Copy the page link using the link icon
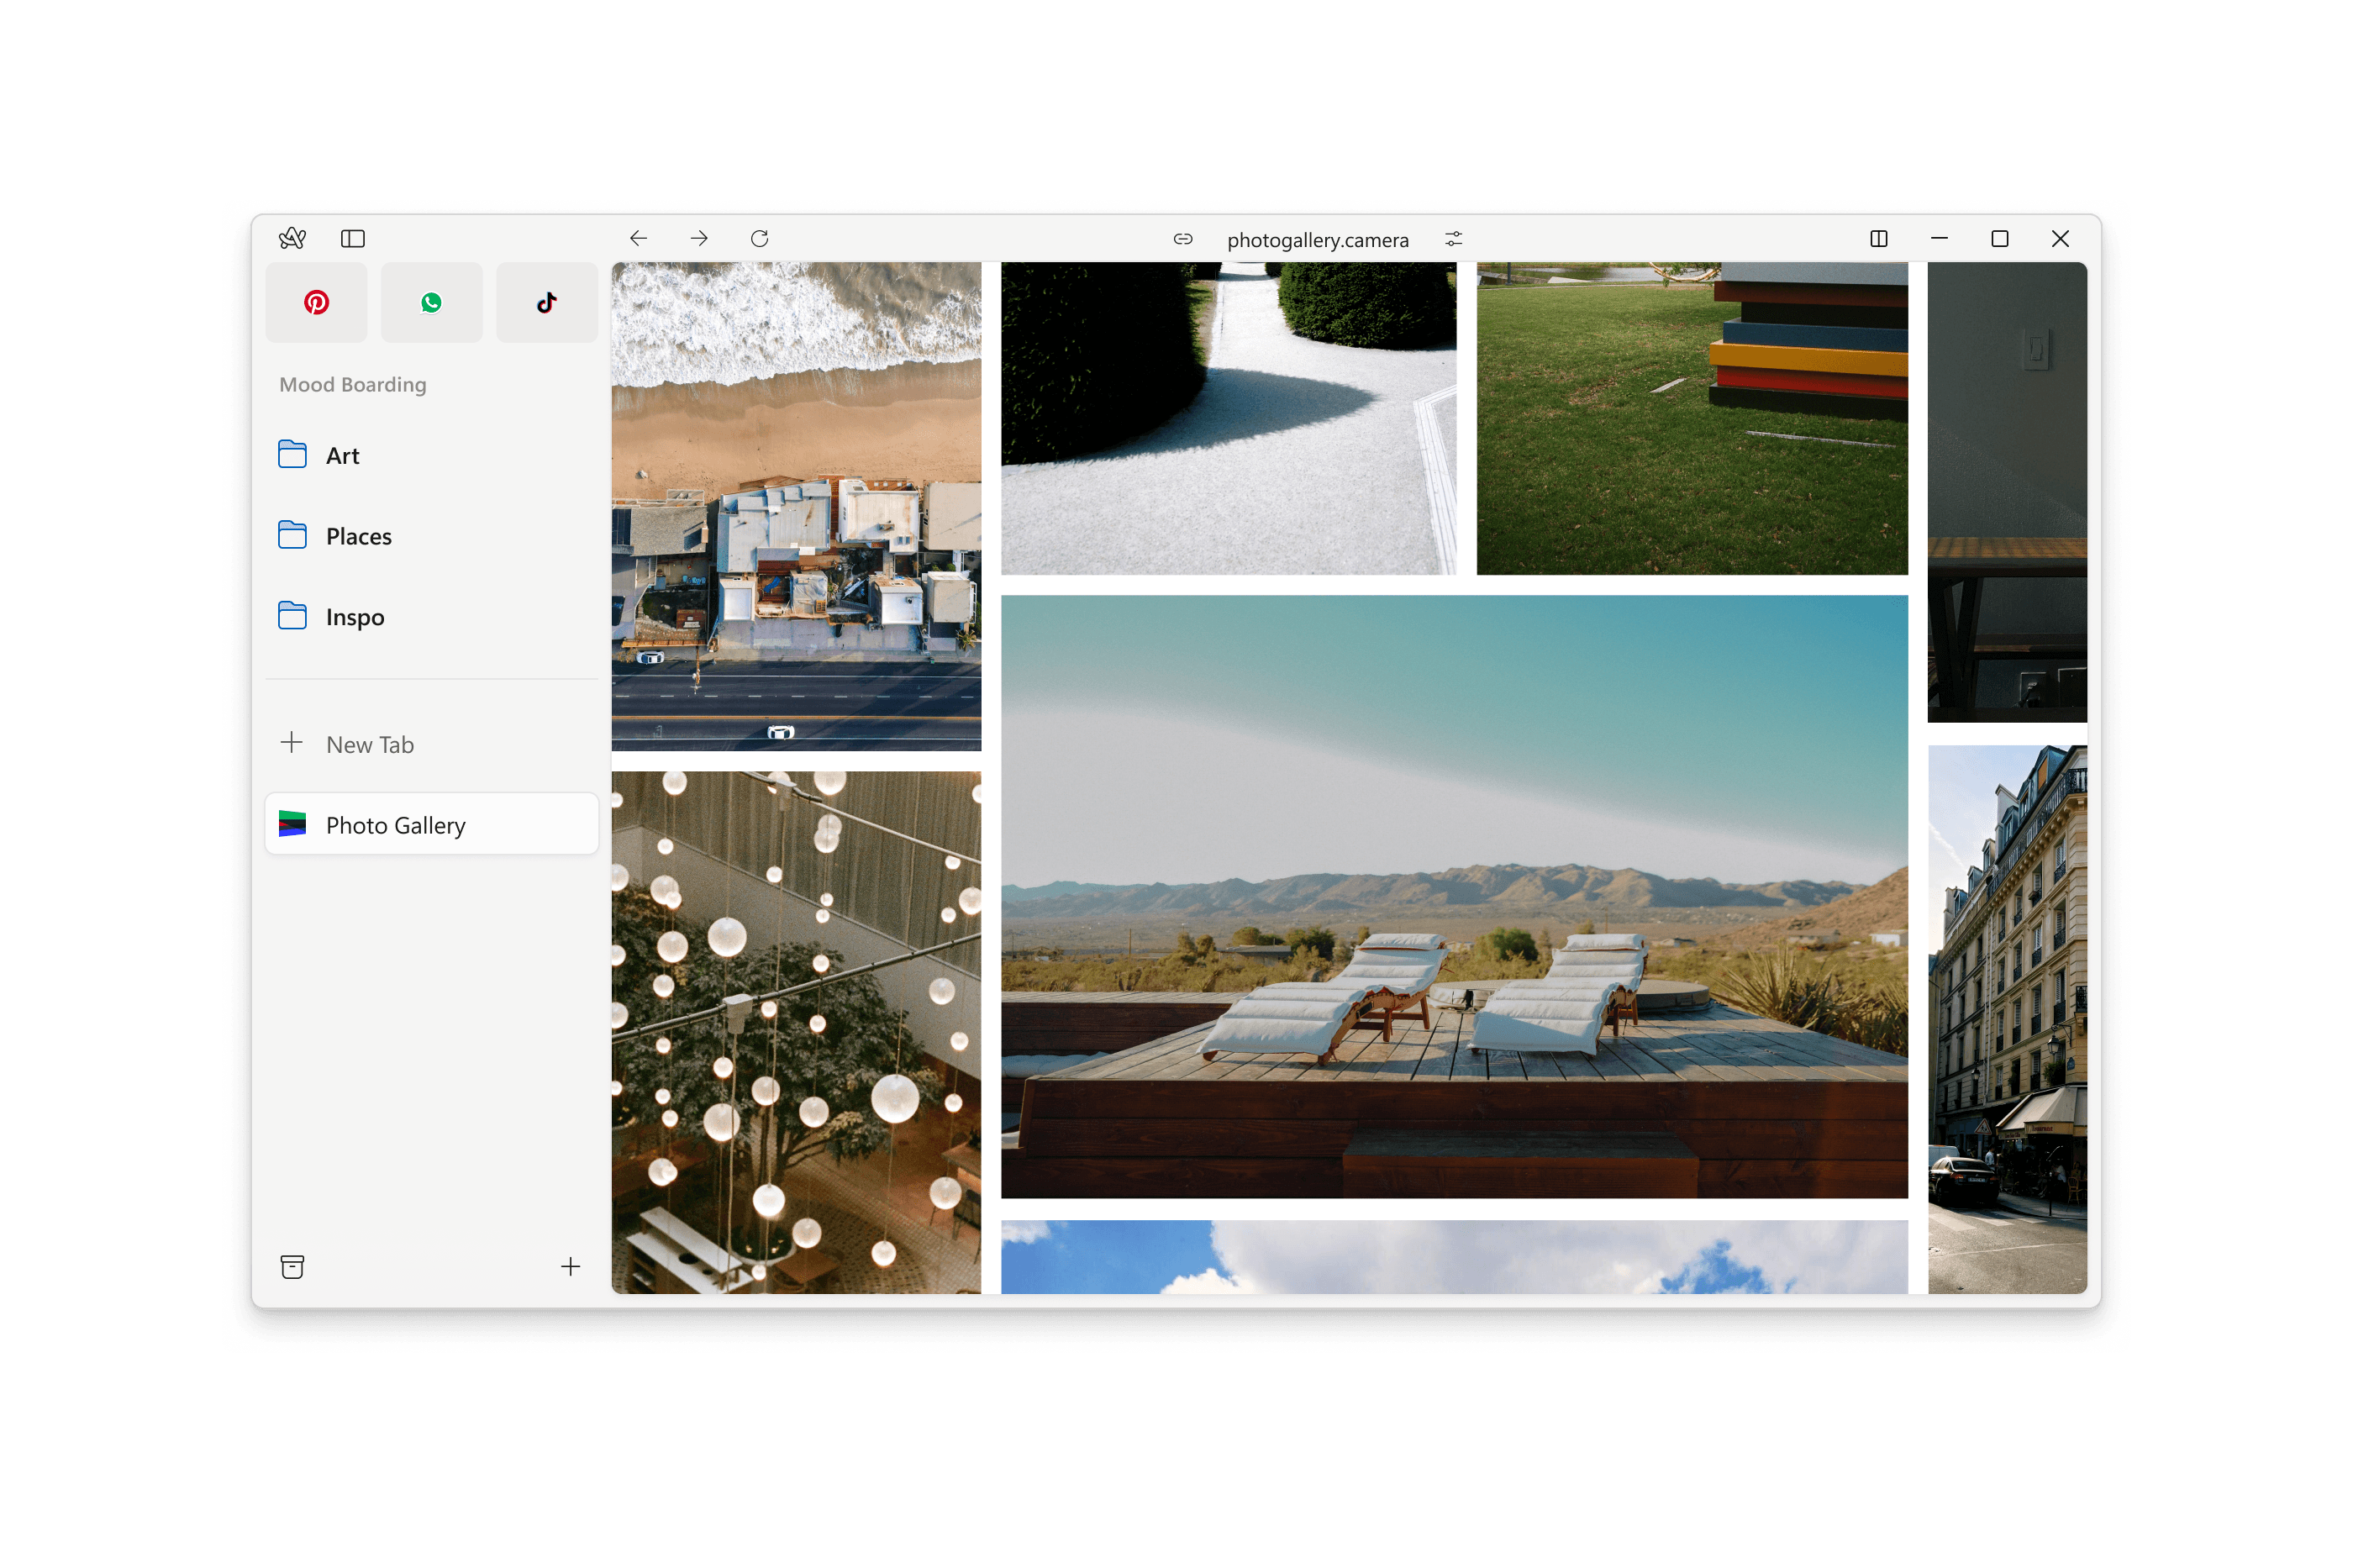Image resolution: width=2353 pixels, height=1568 pixels. tap(1183, 239)
